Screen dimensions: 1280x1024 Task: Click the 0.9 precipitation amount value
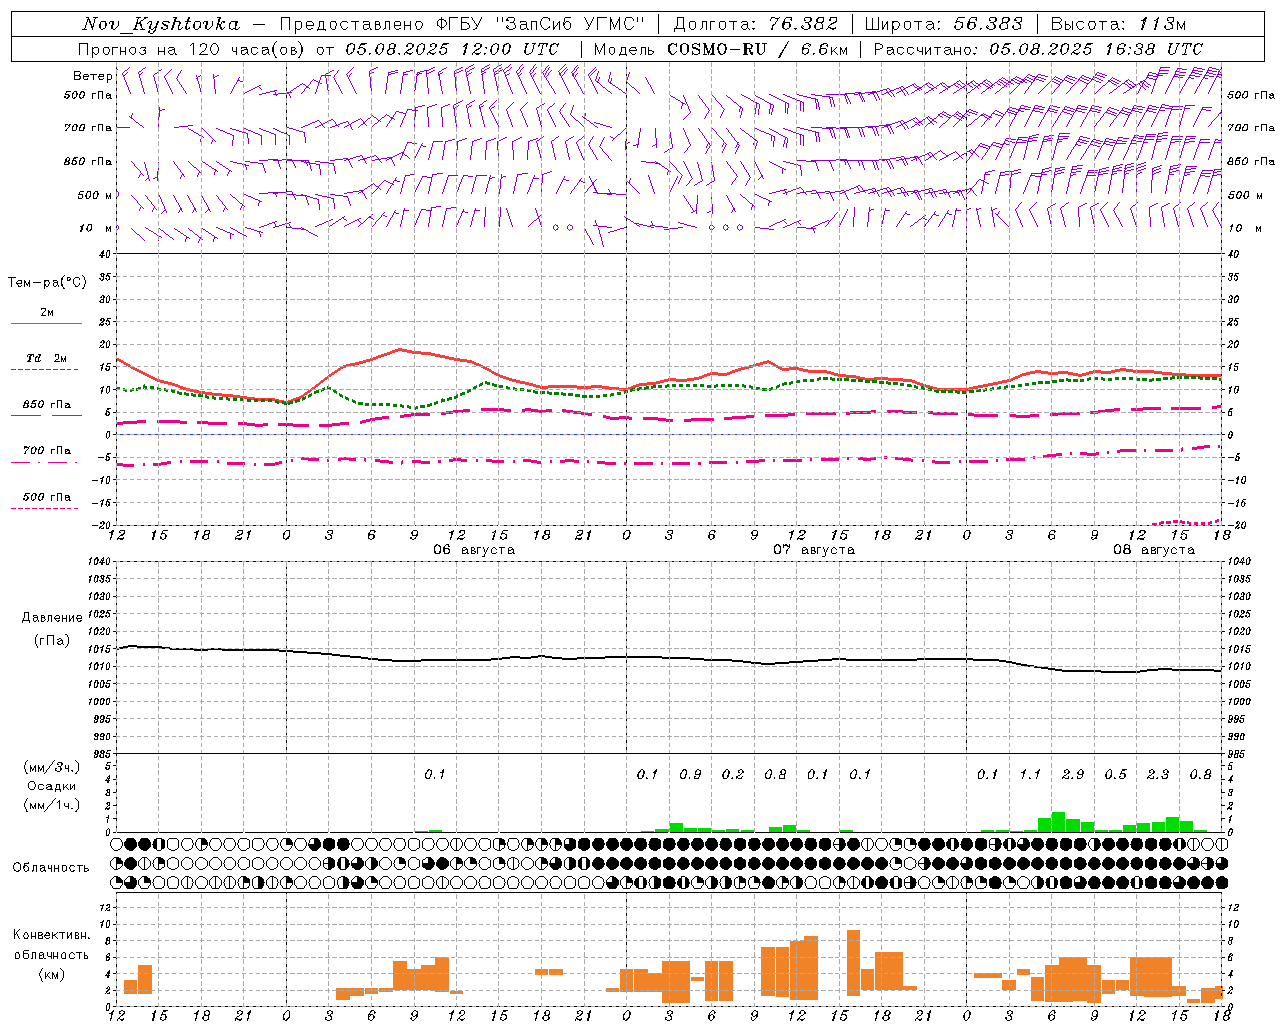(690, 774)
